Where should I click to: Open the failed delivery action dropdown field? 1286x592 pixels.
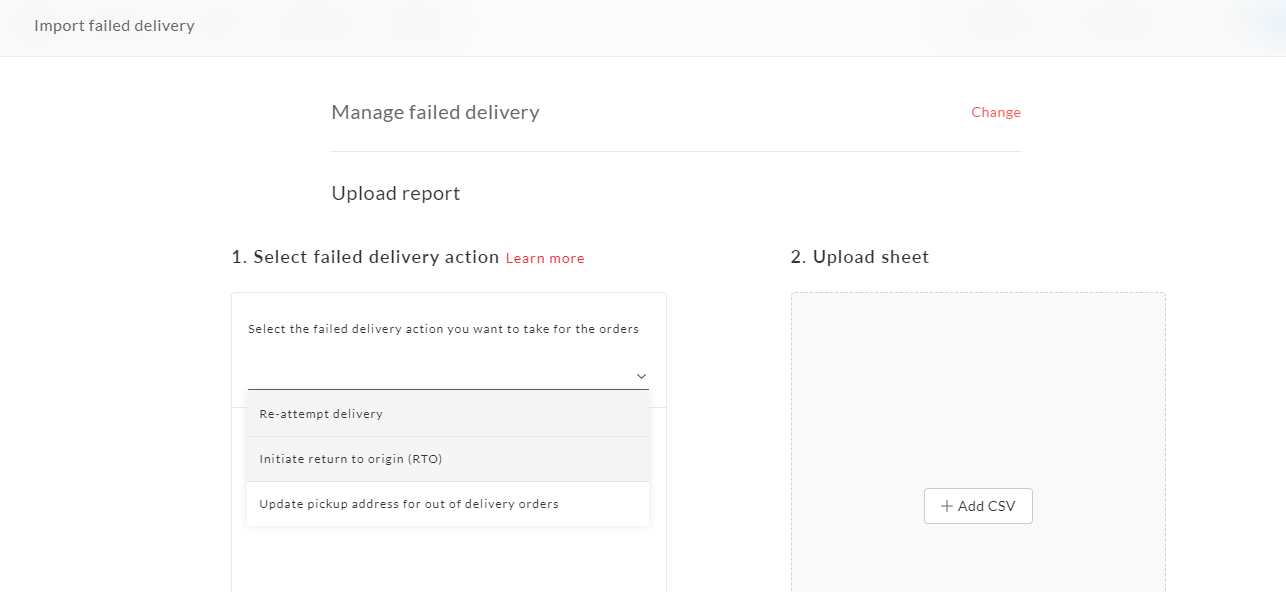448,375
